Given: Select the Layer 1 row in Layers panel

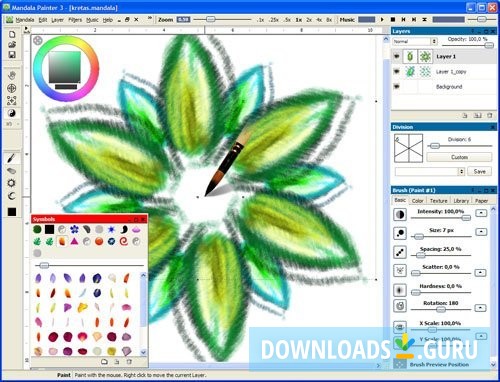Looking at the screenshot, I should pos(444,56).
